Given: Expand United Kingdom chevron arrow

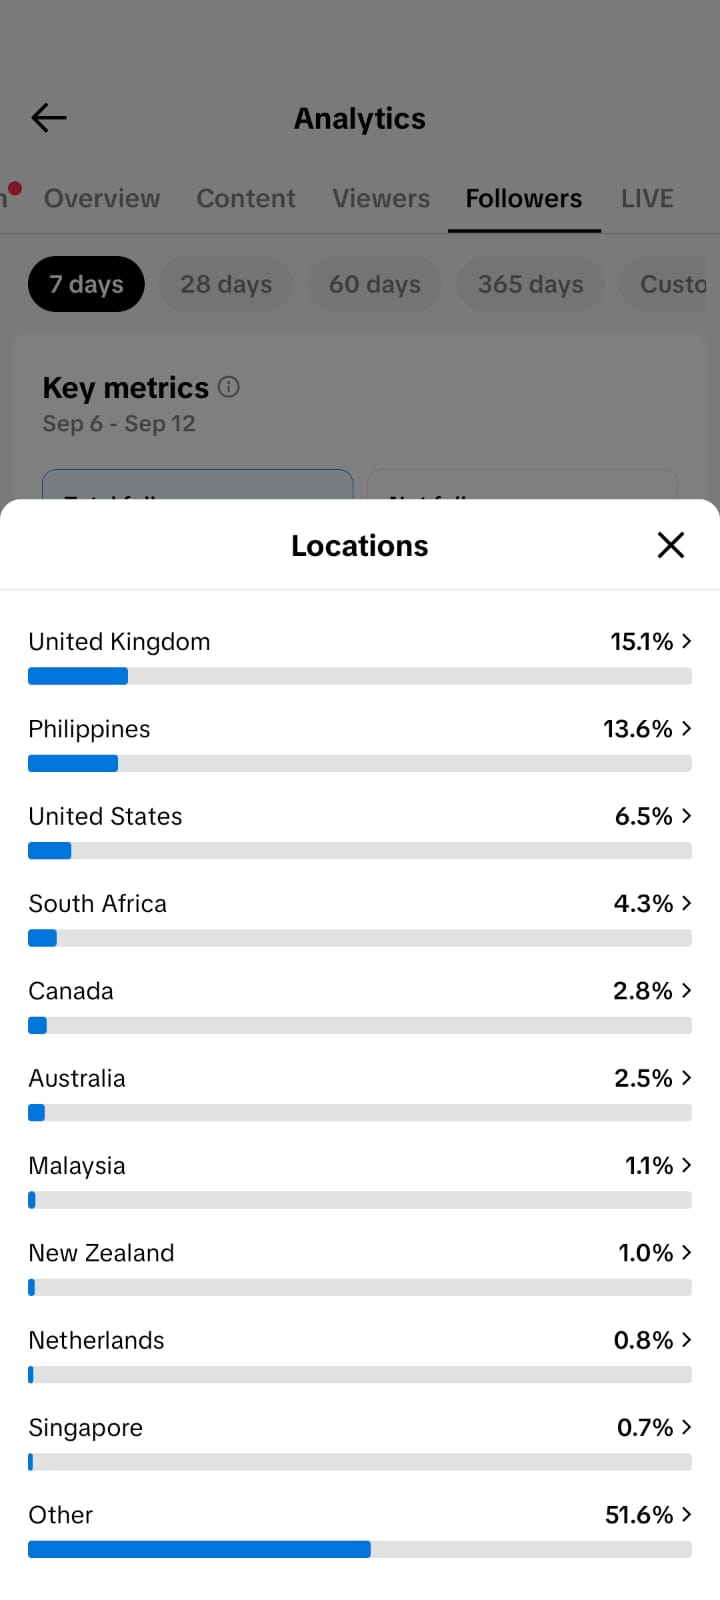Looking at the screenshot, I should tap(686, 641).
